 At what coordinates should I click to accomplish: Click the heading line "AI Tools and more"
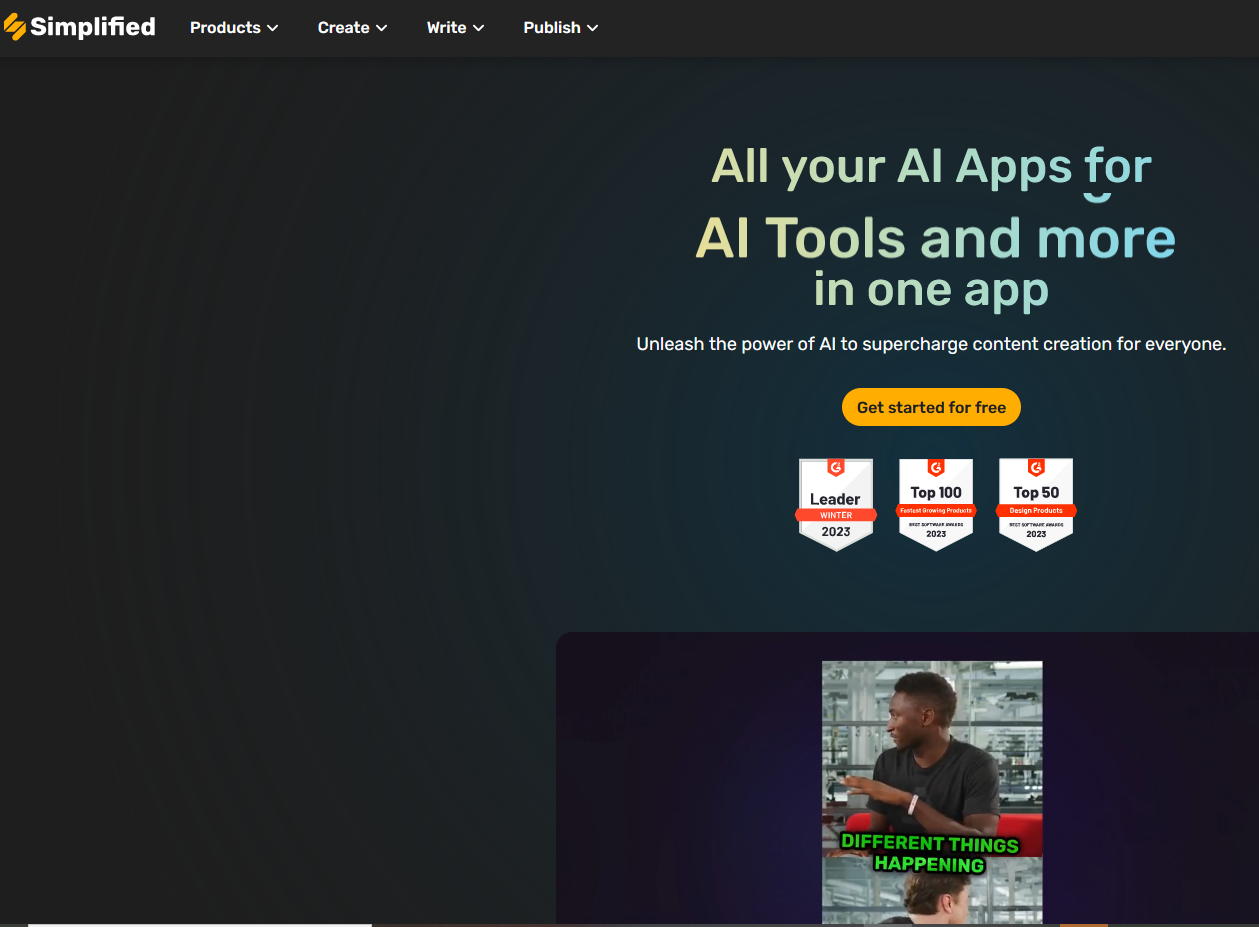tap(935, 238)
